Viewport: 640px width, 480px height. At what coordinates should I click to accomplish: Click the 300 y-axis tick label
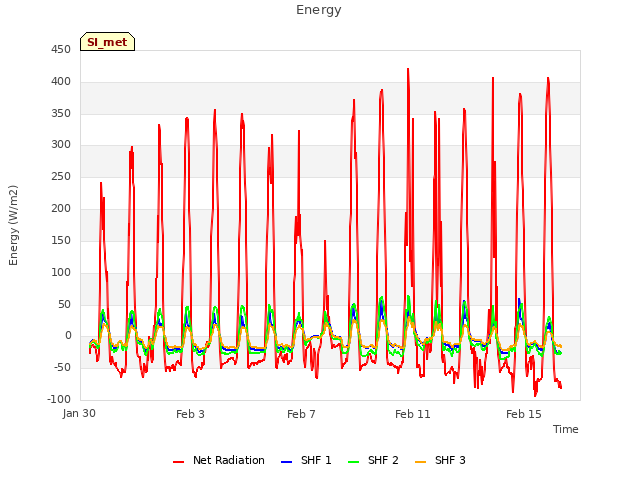pyautogui.click(x=61, y=144)
